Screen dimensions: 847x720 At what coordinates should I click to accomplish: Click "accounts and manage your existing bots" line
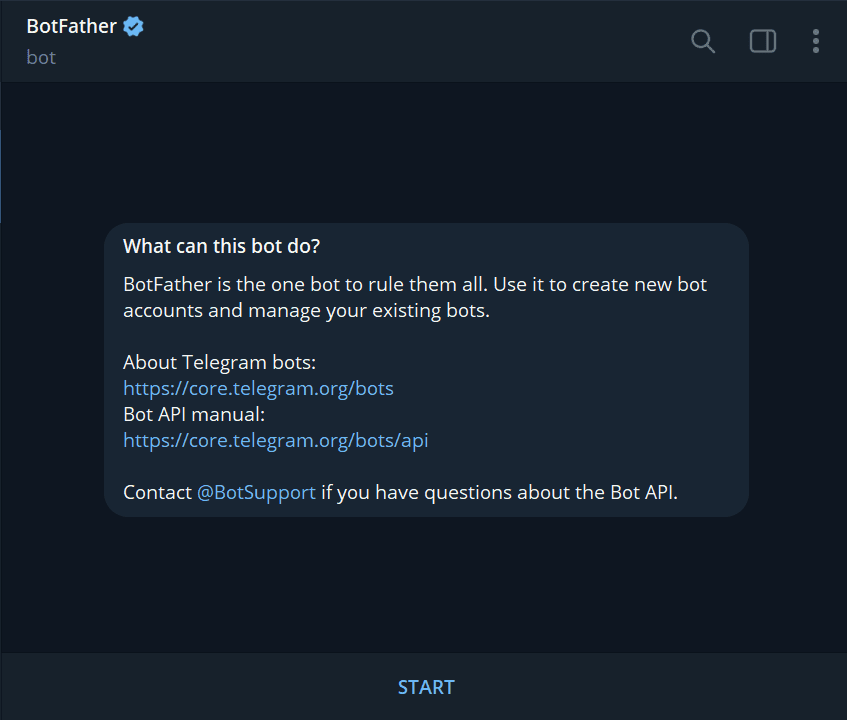pyautogui.click(x=306, y=310)
